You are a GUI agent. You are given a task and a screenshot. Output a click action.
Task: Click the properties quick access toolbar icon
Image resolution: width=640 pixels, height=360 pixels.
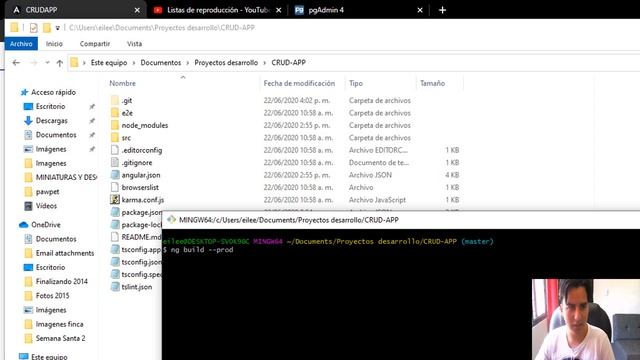click(33, 28)
